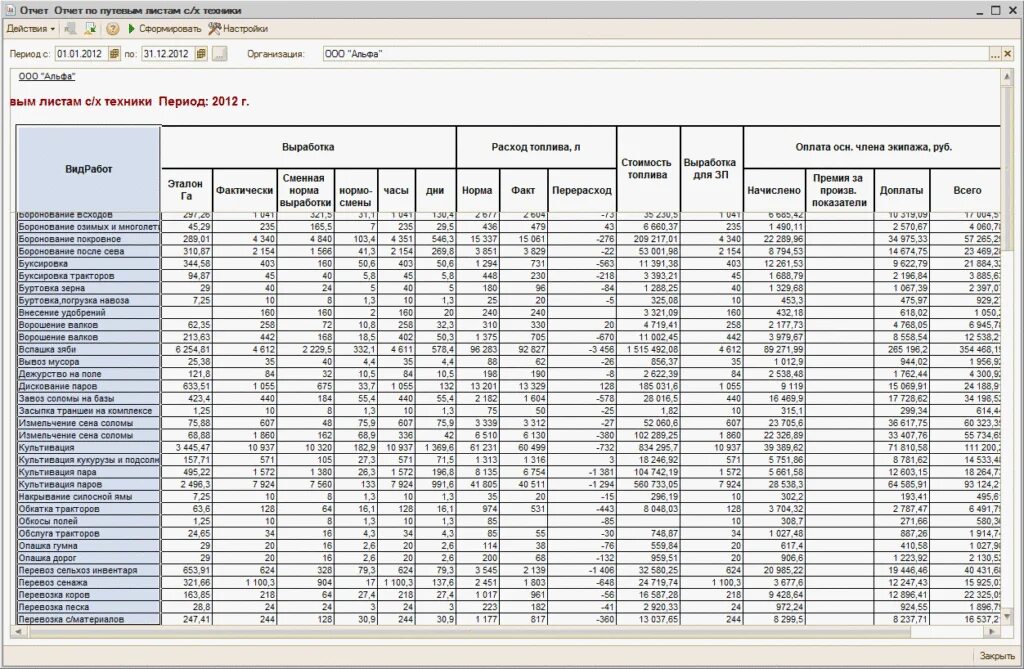Click Сформировать to generate the report
1024x669 pixels.
click(165, 29)
